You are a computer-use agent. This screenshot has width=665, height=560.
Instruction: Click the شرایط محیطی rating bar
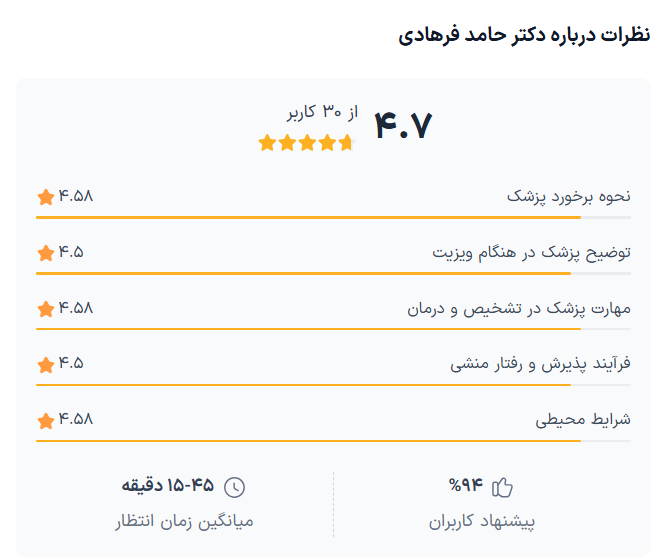[333, 441]
